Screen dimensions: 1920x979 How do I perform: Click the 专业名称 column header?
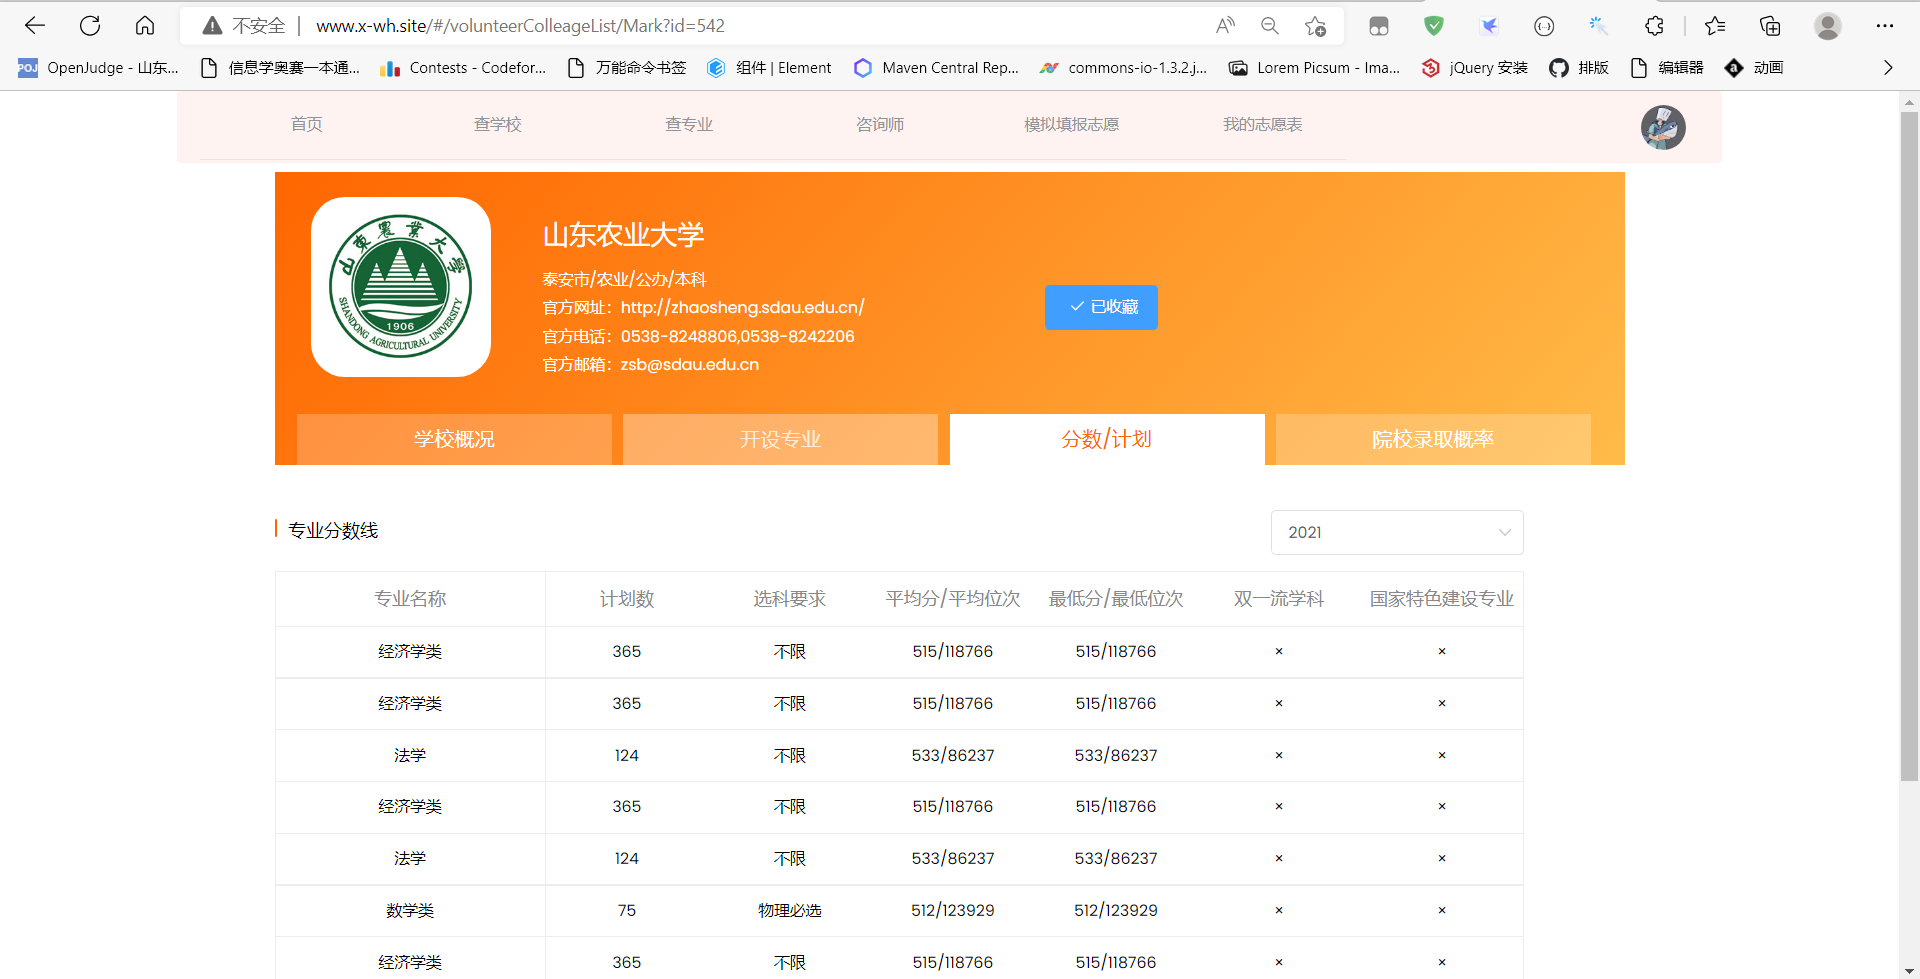(x=410, y=599)
